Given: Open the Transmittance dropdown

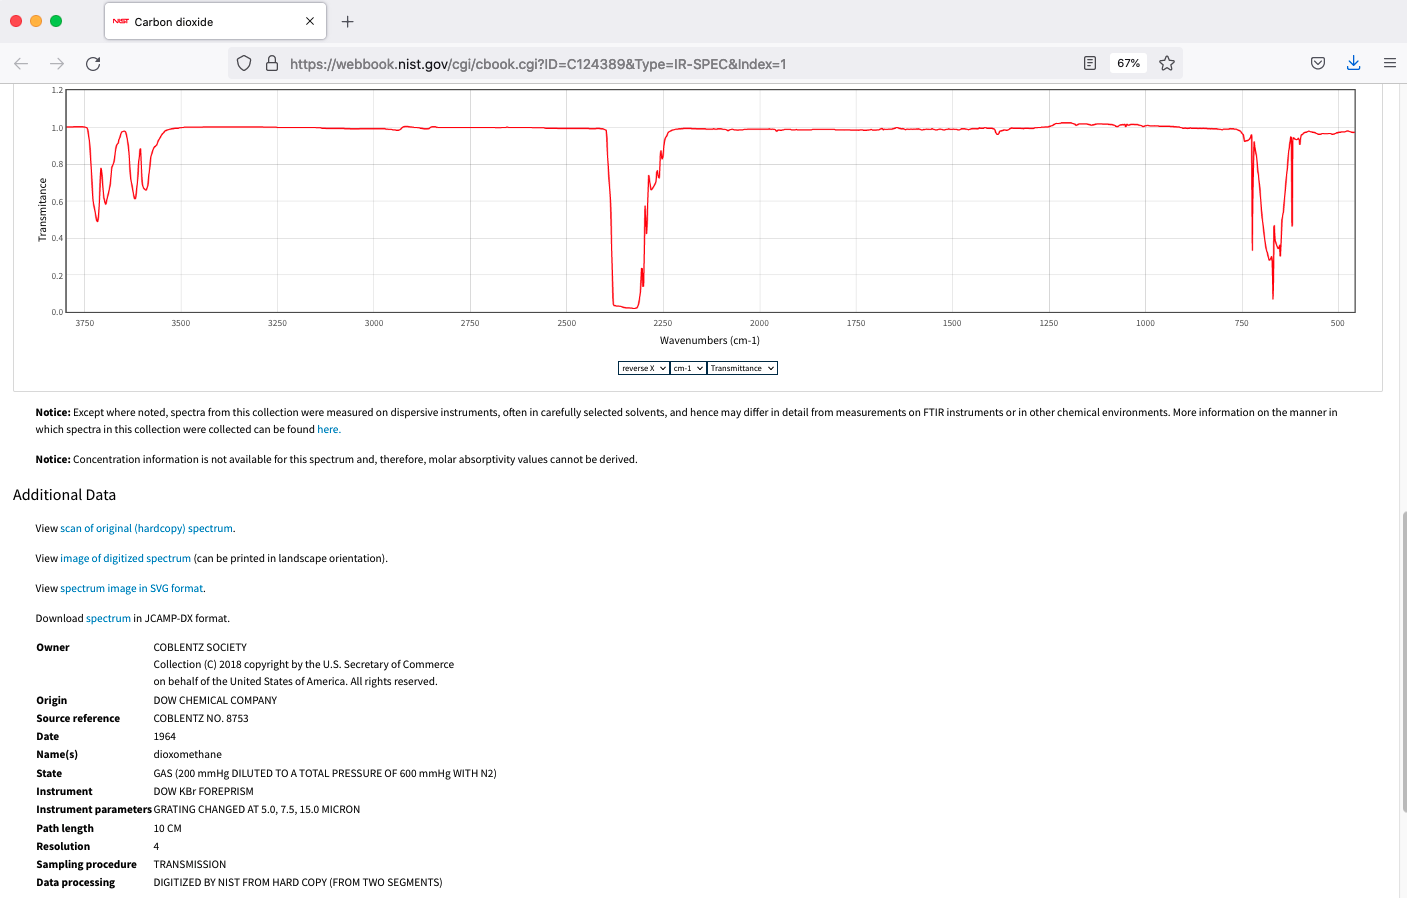Looking at the screenshot, I should coord(742,368).
